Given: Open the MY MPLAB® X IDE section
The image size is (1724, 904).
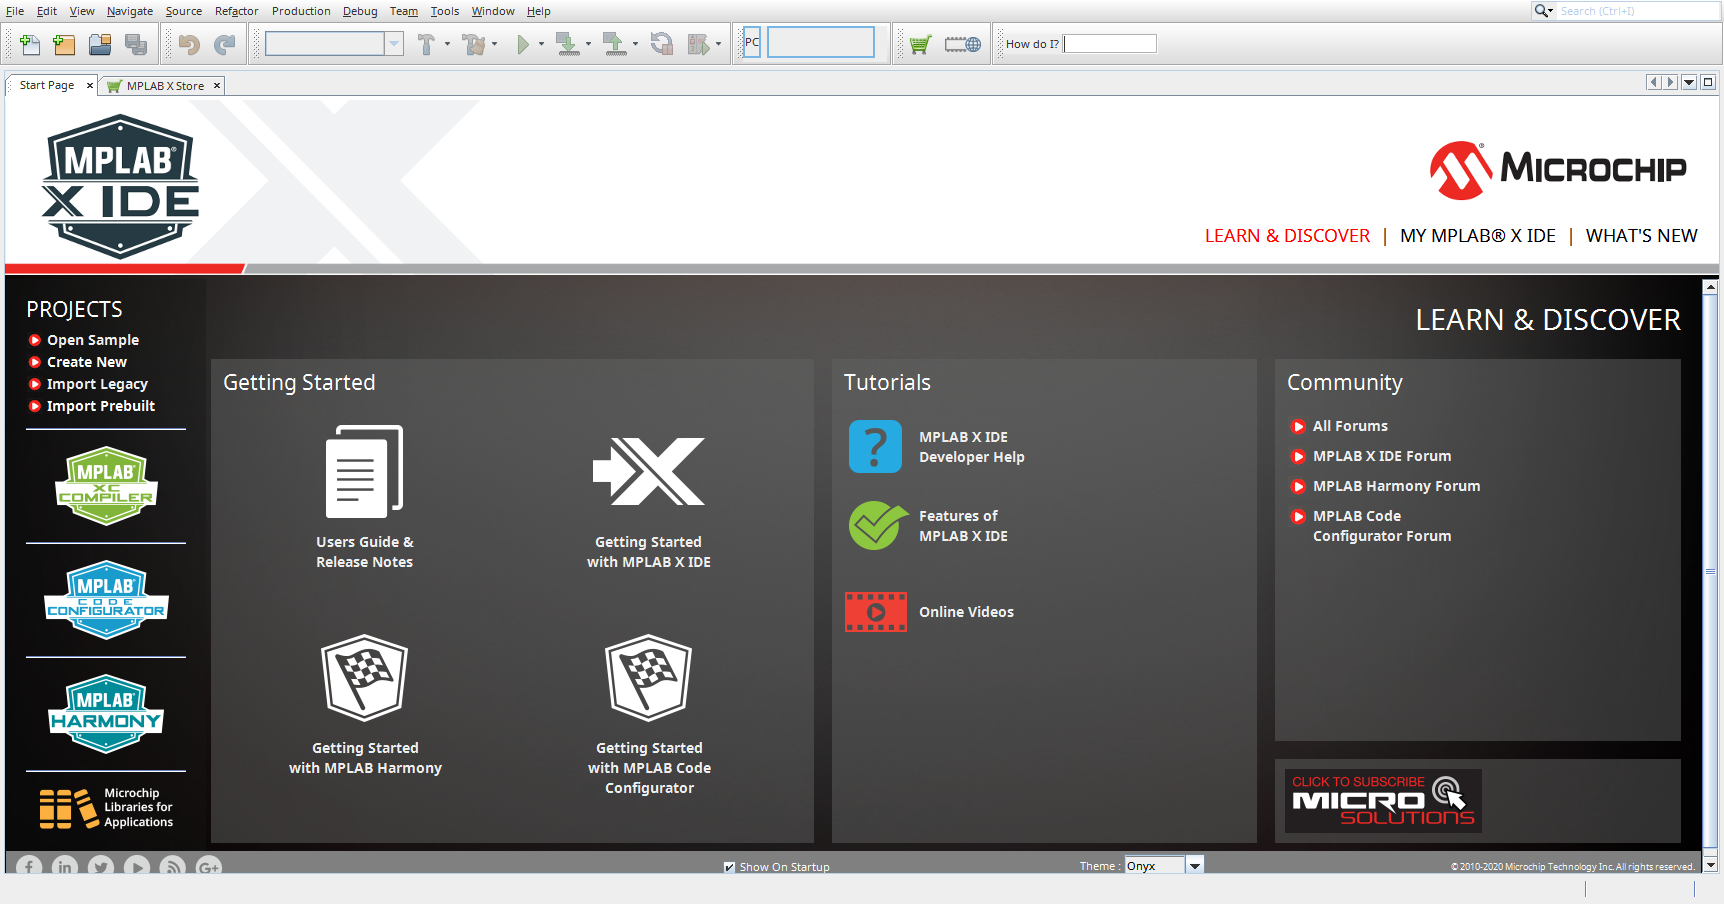Looking at the screenshot, I should click(1478, 236).
